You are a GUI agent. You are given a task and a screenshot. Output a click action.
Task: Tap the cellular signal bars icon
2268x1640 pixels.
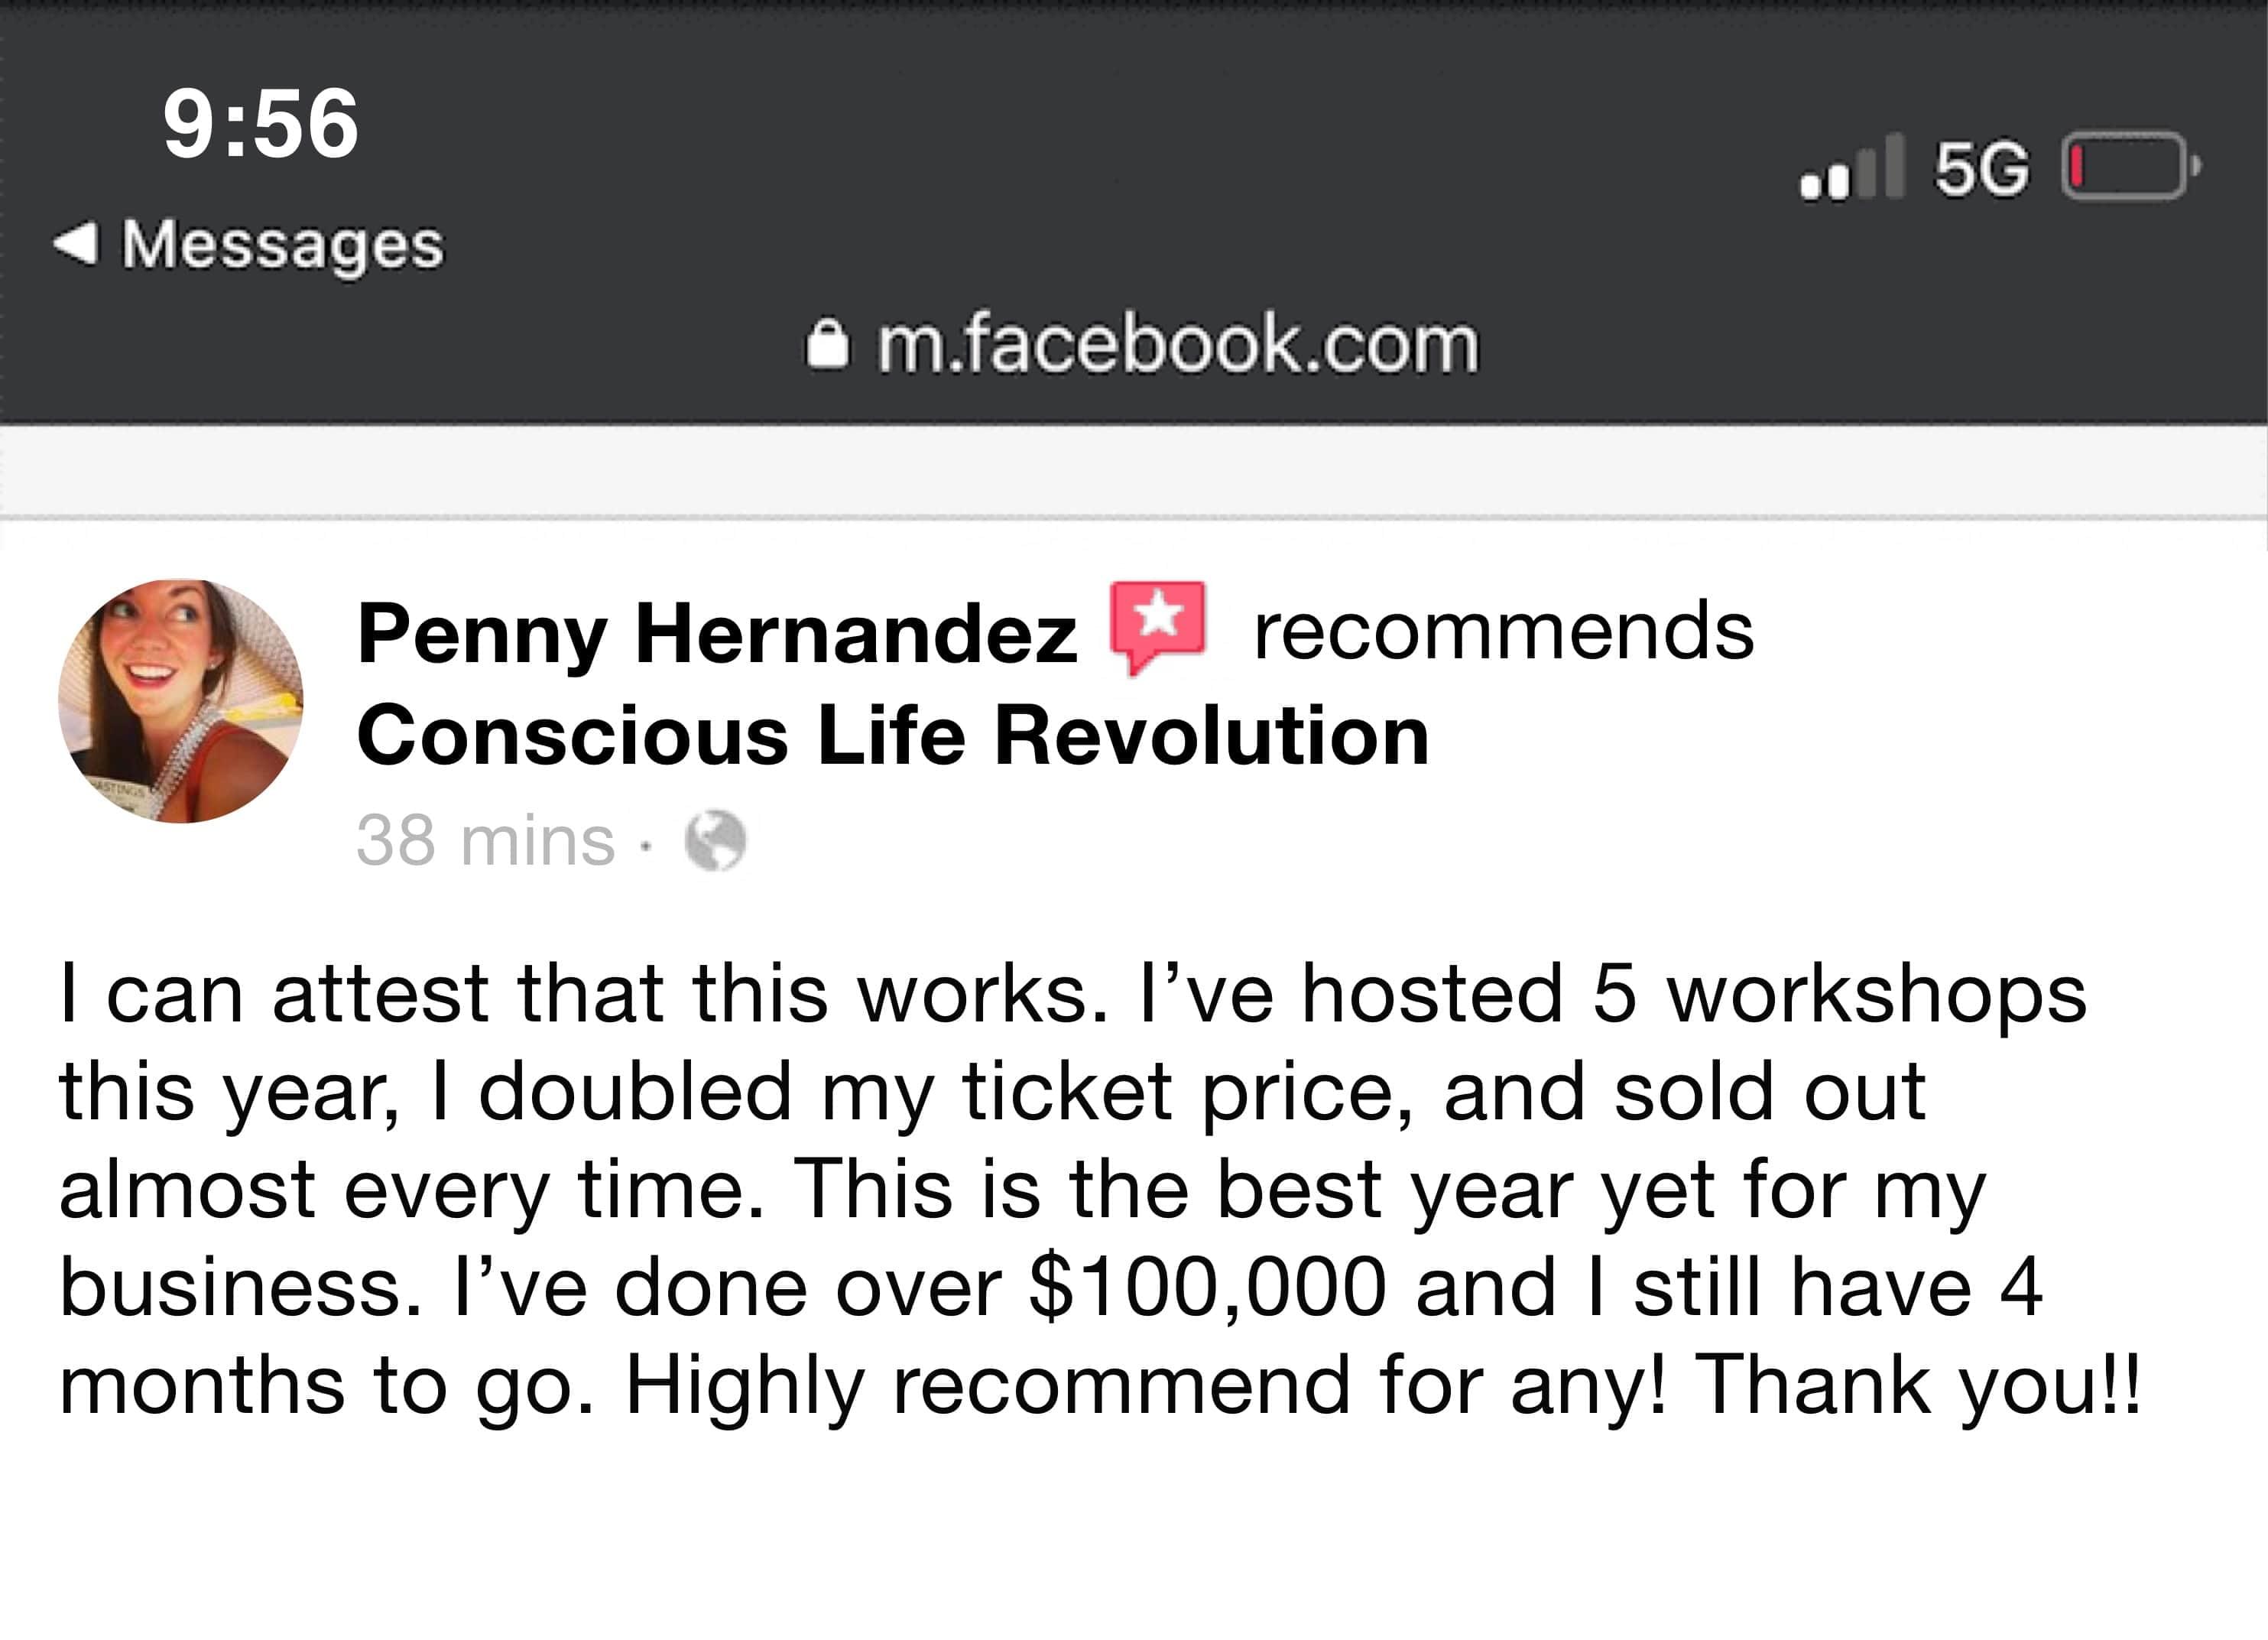click(x=1851, y=169)
